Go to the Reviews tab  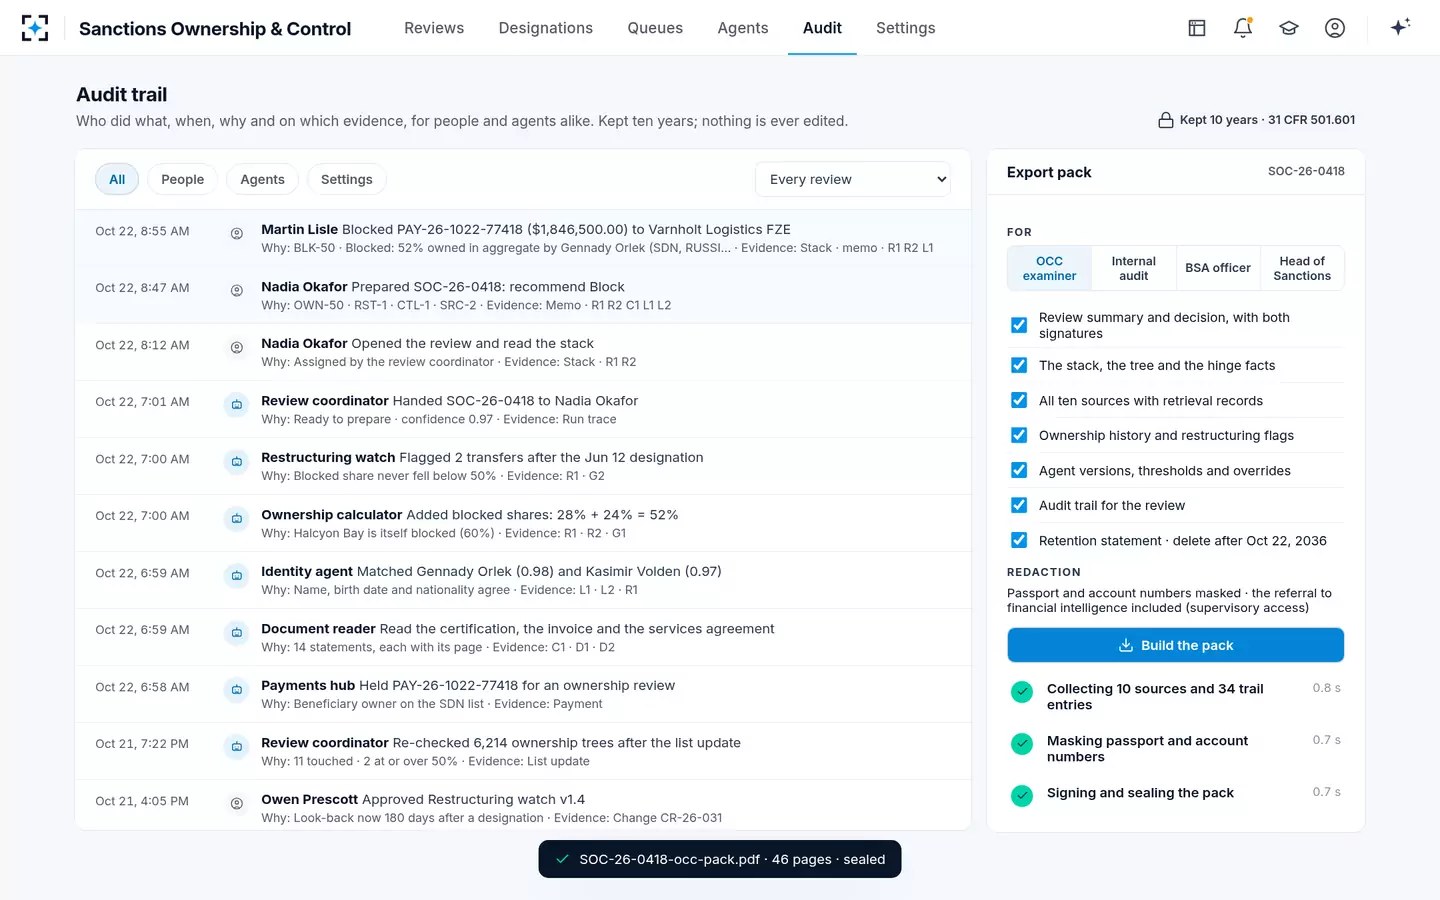click(x=434, y=28)
